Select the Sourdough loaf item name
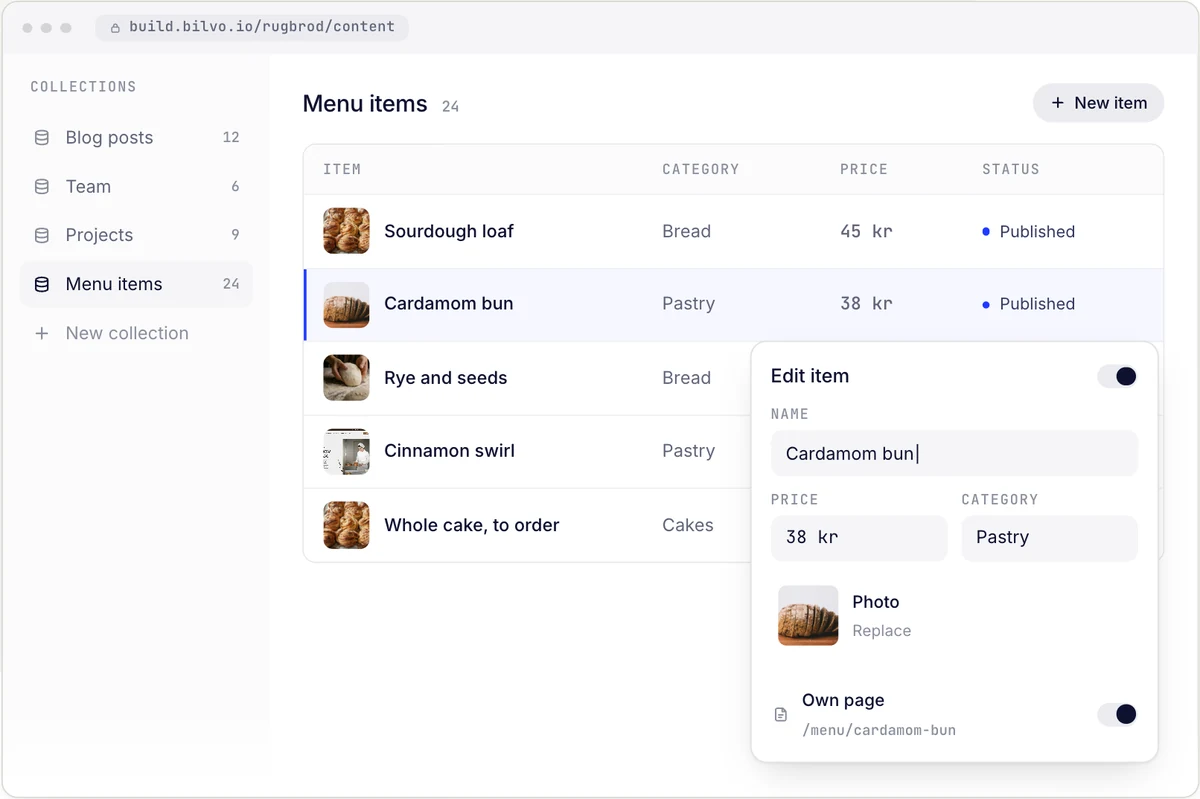This screenshot has width=1200, height=799. [x=449, y=232]
